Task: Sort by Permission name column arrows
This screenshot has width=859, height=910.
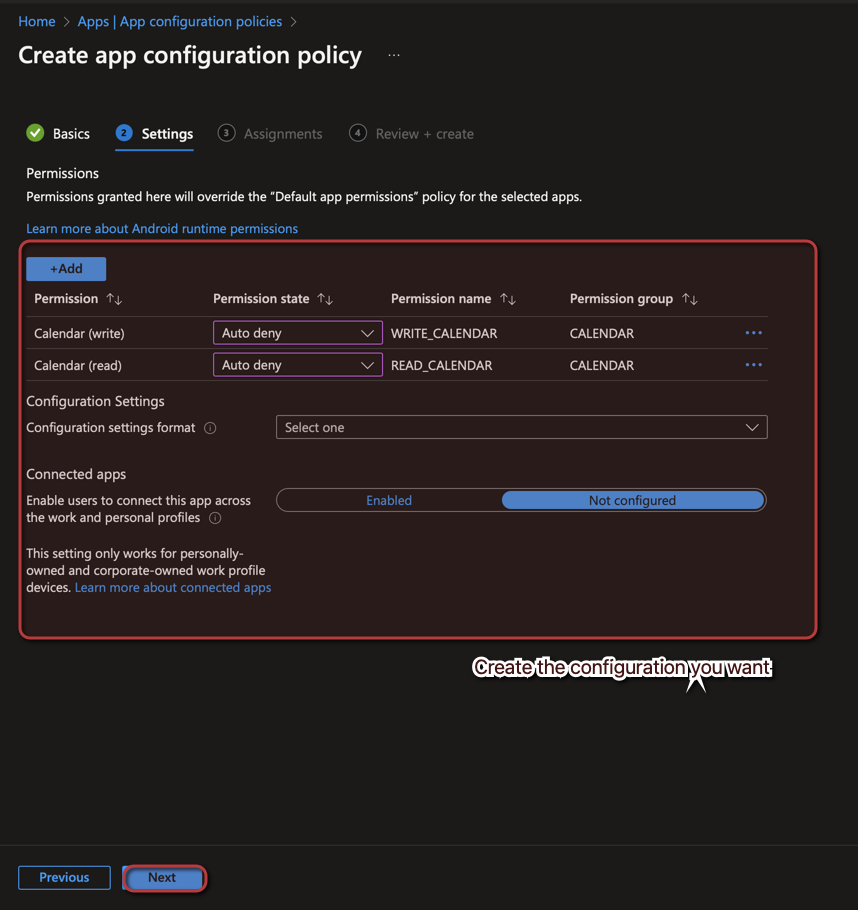Action: (x=508, y=299)
